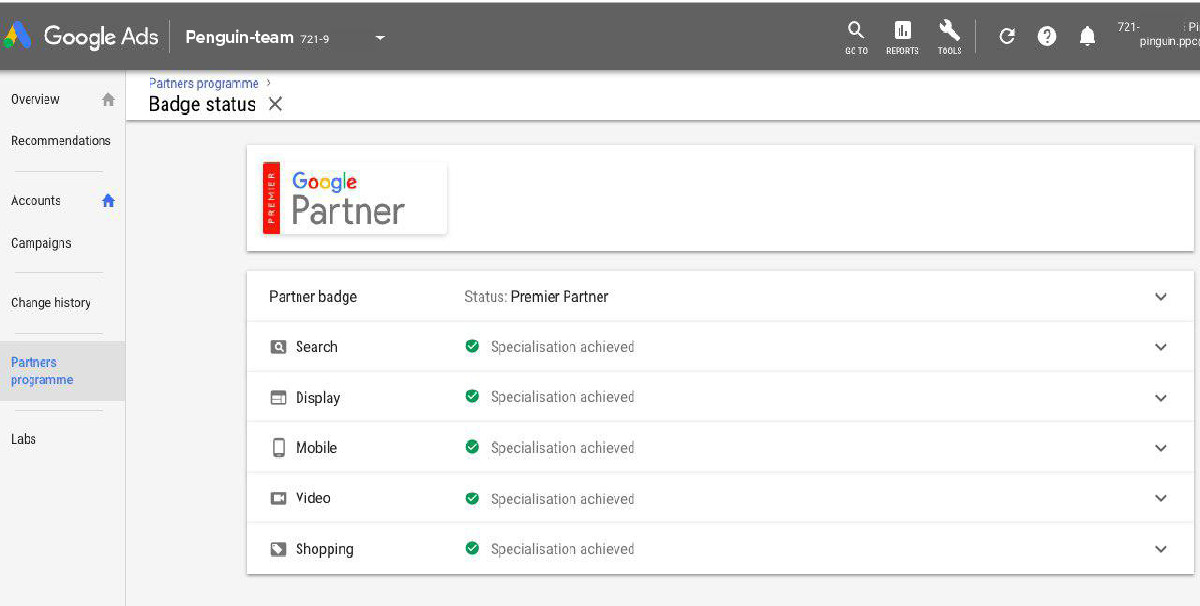Open Recommendations in the sidebar
1200x606 pixels.
[x=61, y=141]
